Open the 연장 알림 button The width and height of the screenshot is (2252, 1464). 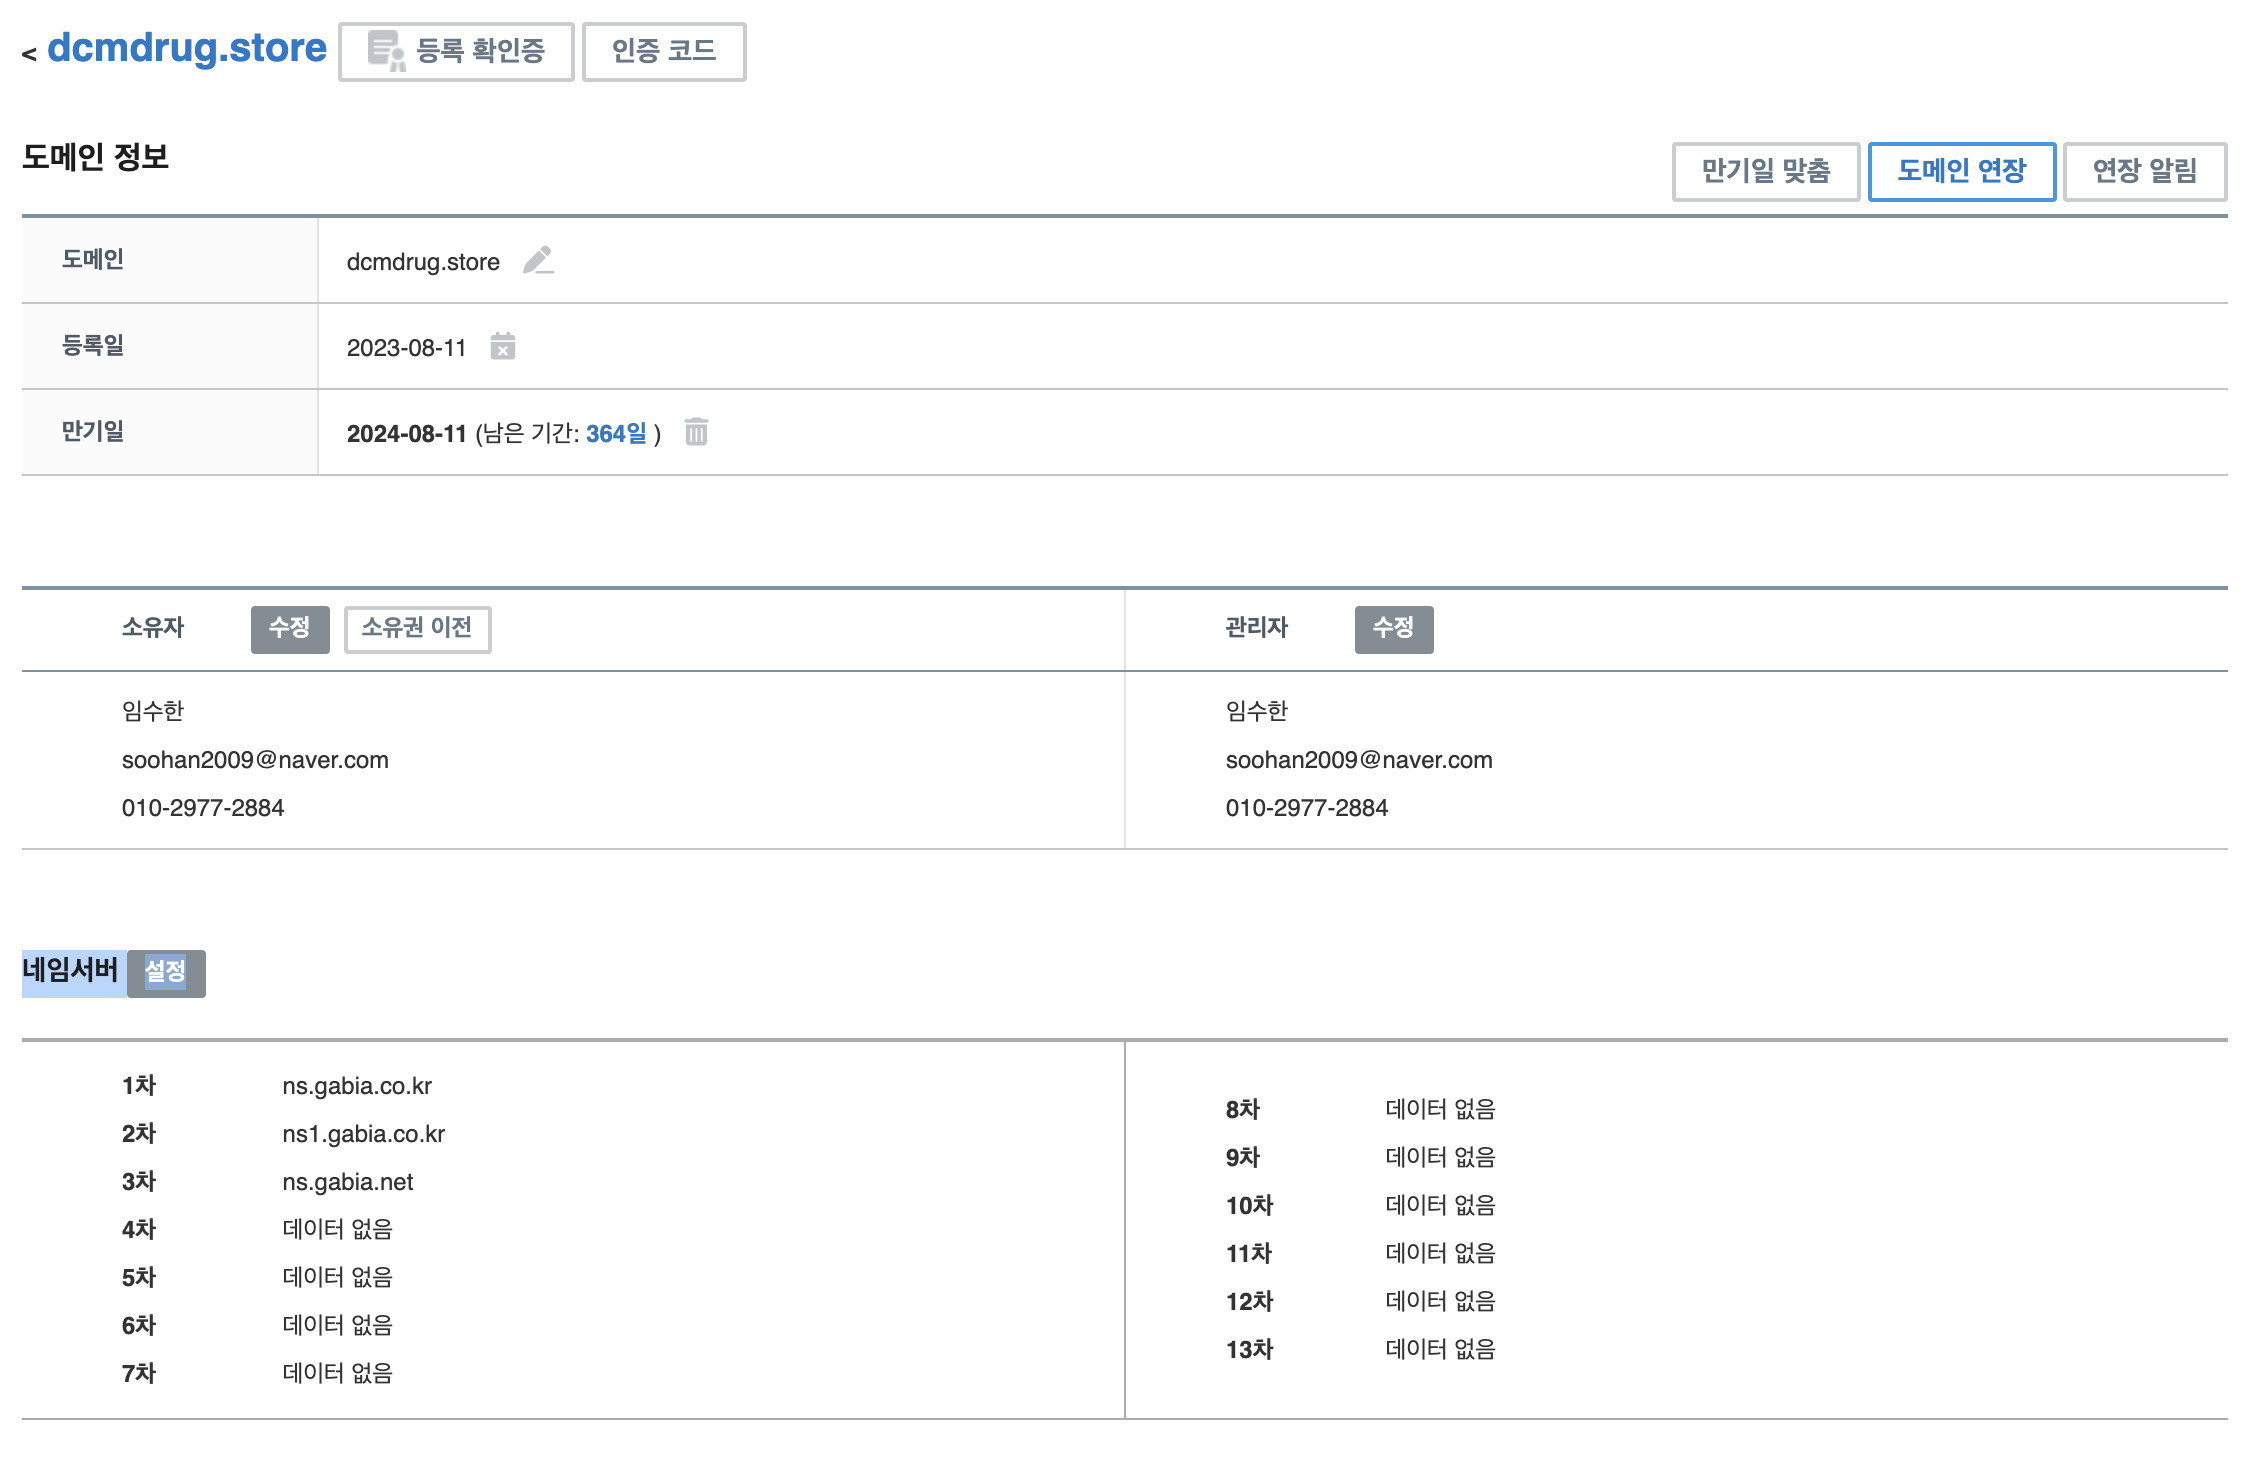tap(2144, 171)
